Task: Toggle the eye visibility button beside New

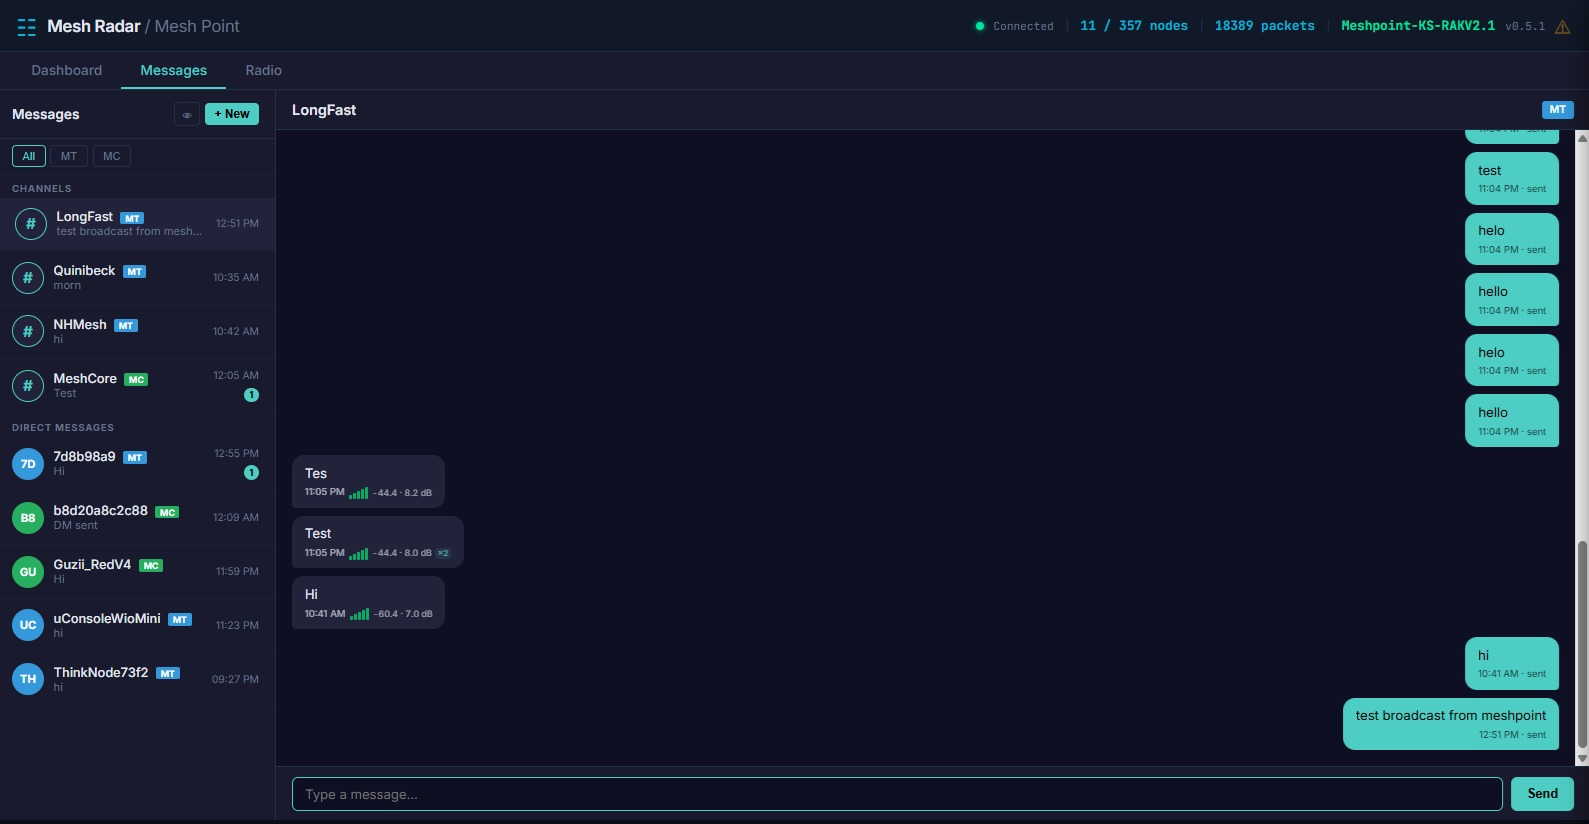Action: [186, 114]
